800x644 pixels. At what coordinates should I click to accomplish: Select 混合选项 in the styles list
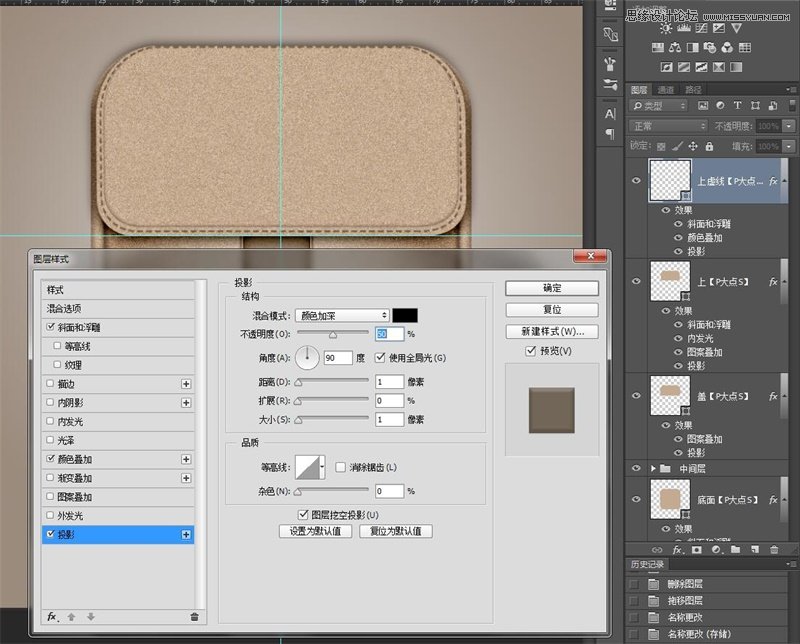[118, 309]
